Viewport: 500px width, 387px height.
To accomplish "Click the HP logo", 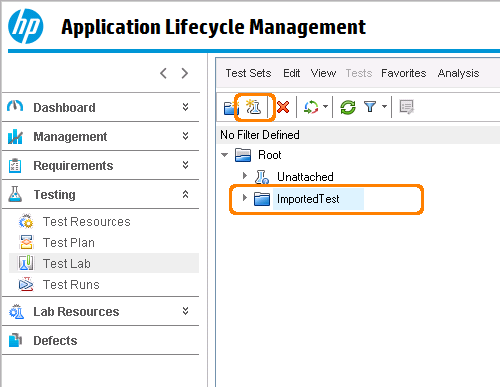I will (26, 26).
